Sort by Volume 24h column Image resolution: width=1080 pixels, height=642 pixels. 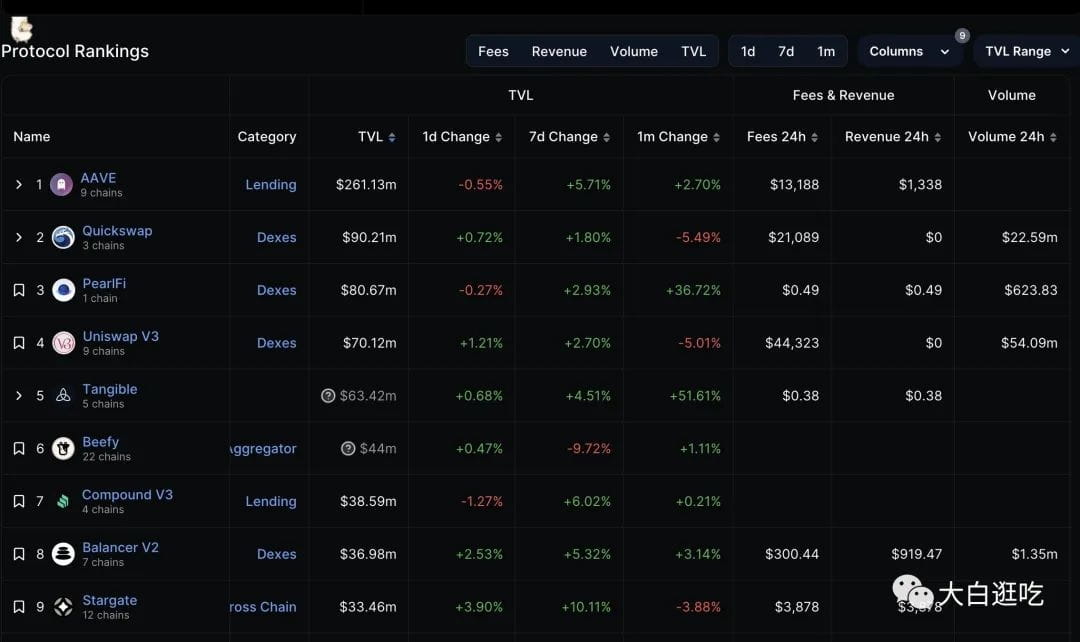click(x=1053, y=137)
